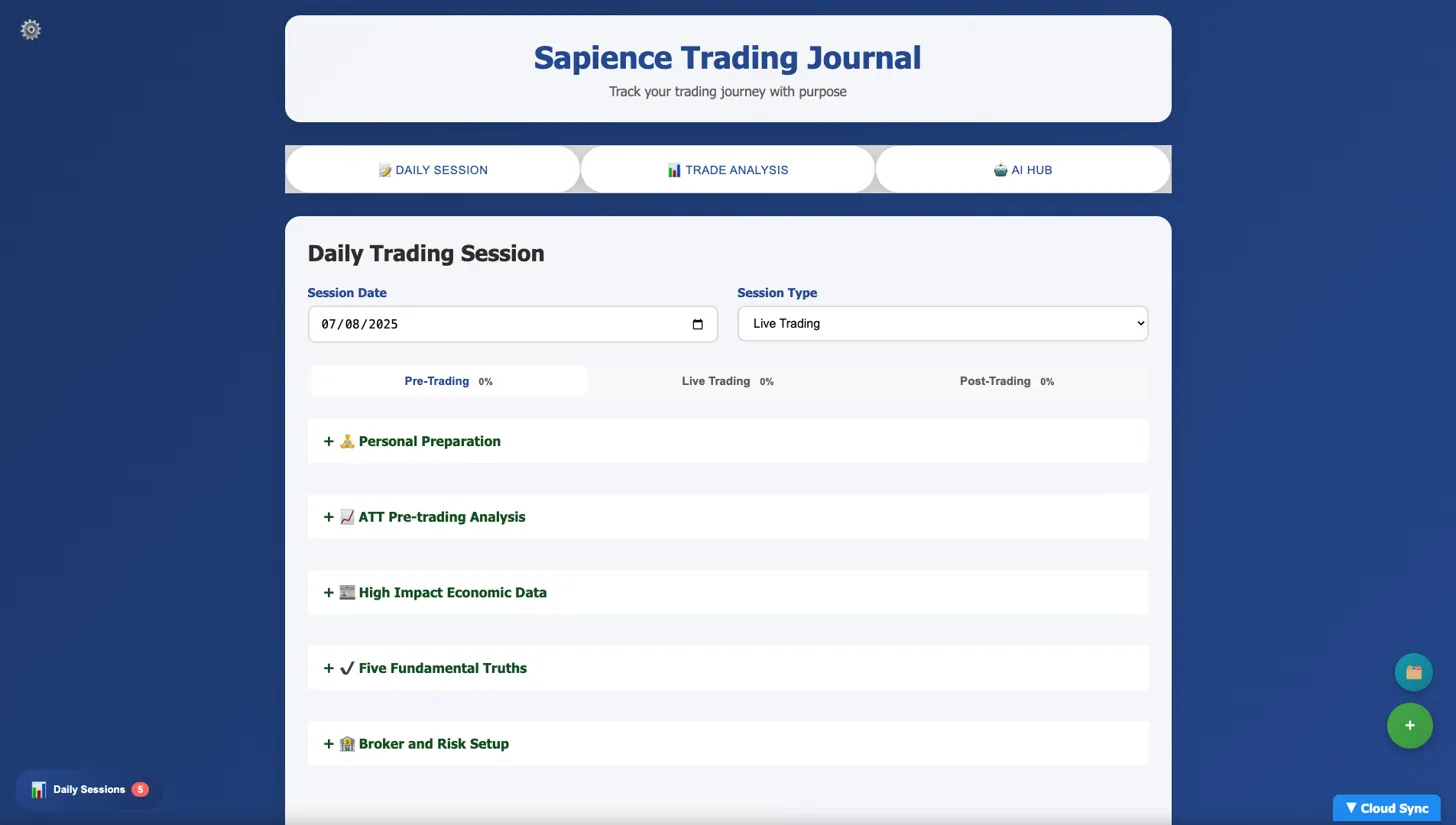Click the chart icon on Daily Sessions badge
This screenshot has width=1456, height=825.
[37, 789]
